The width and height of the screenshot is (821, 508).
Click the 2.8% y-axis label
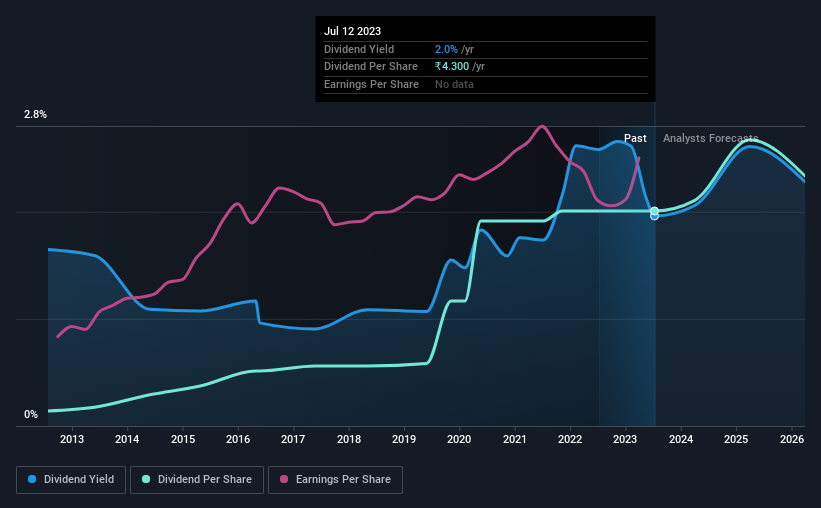[36, 115]
